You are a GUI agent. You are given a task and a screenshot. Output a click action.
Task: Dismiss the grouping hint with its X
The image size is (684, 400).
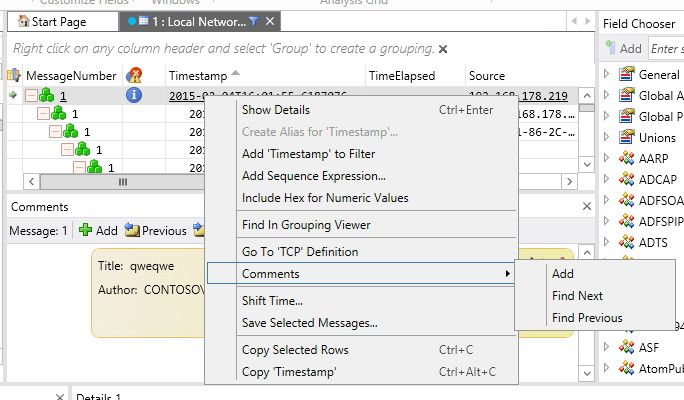443,48
